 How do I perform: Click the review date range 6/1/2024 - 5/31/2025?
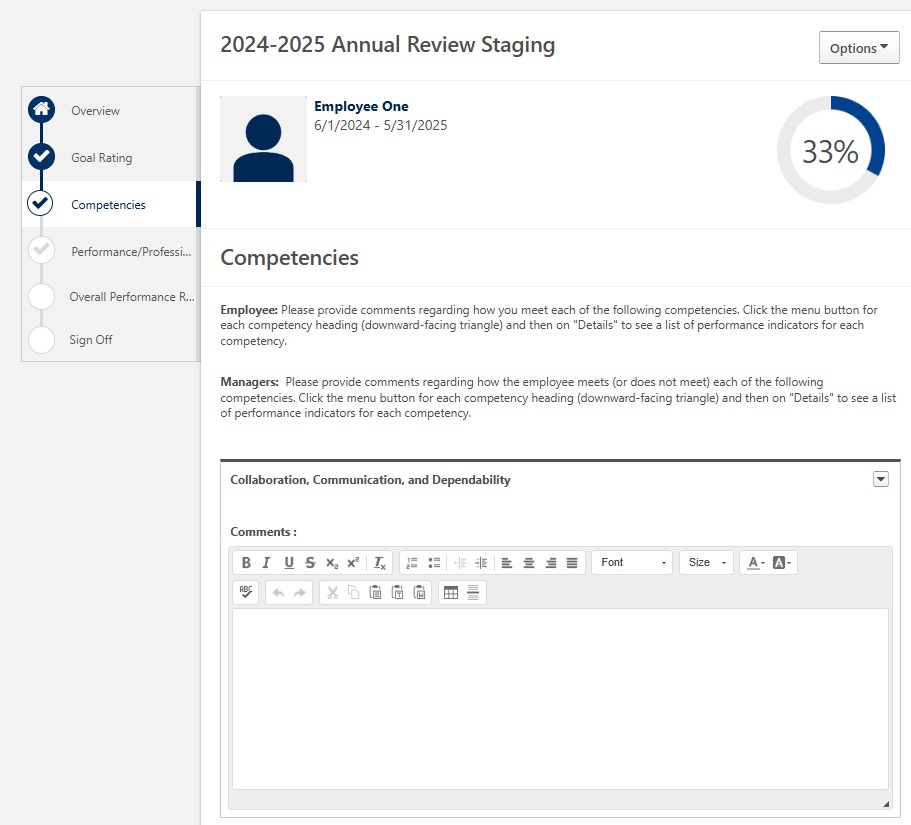[x=381, y=125]
